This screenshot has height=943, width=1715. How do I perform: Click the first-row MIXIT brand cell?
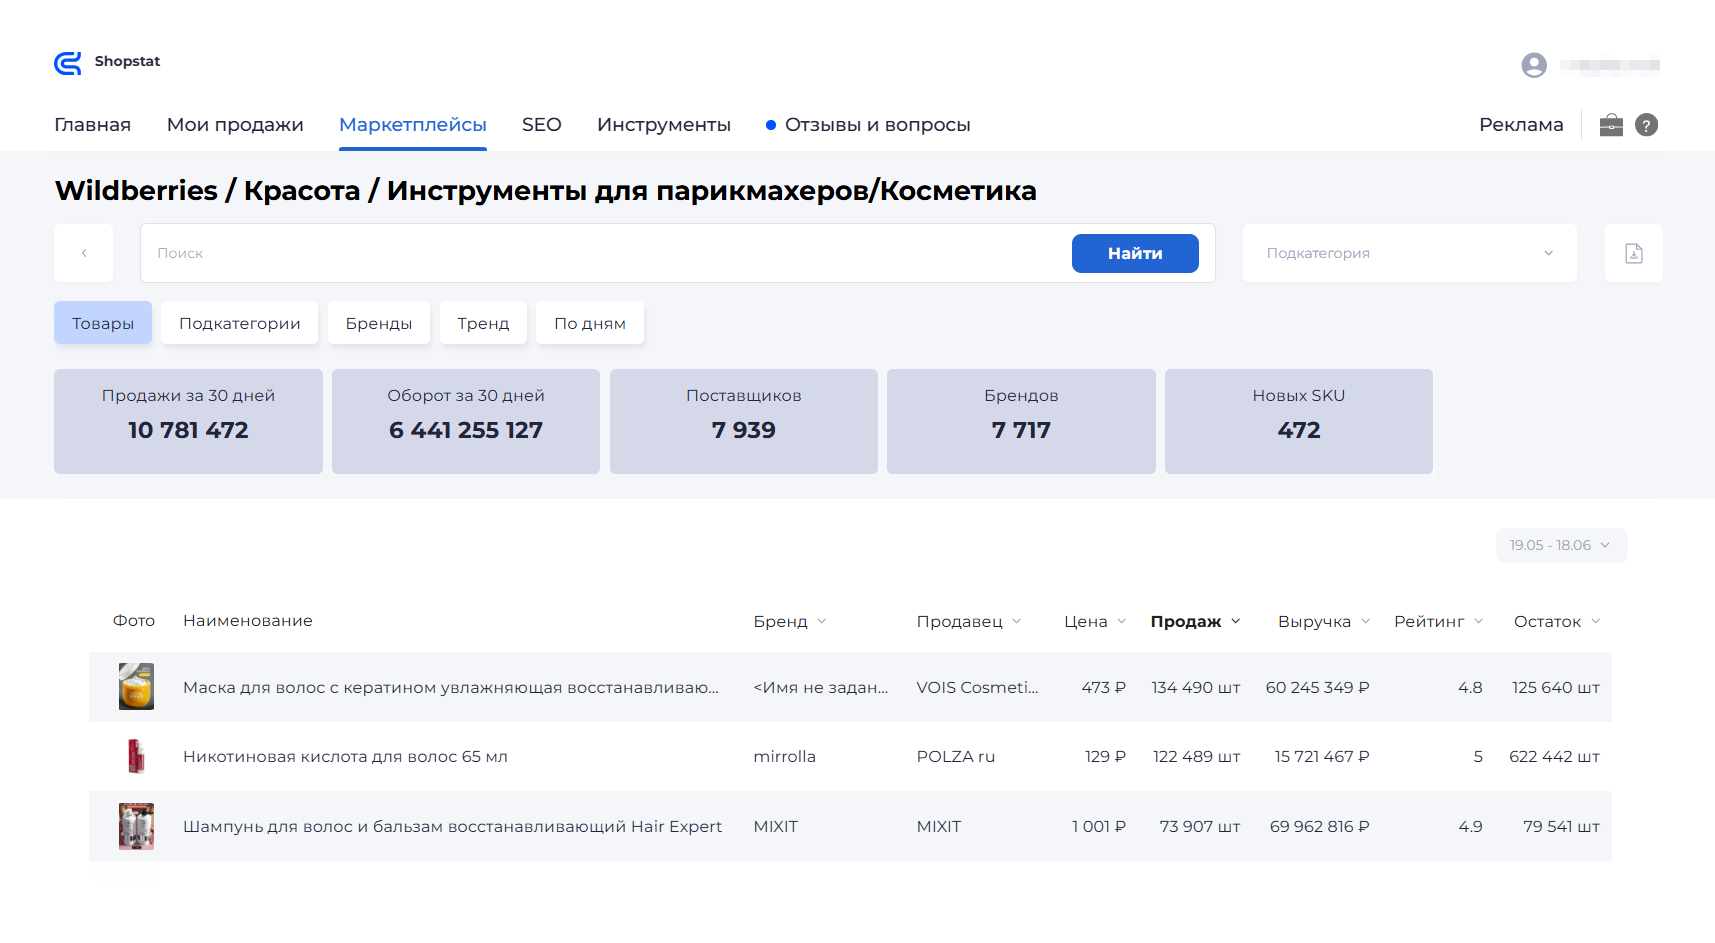776,826
